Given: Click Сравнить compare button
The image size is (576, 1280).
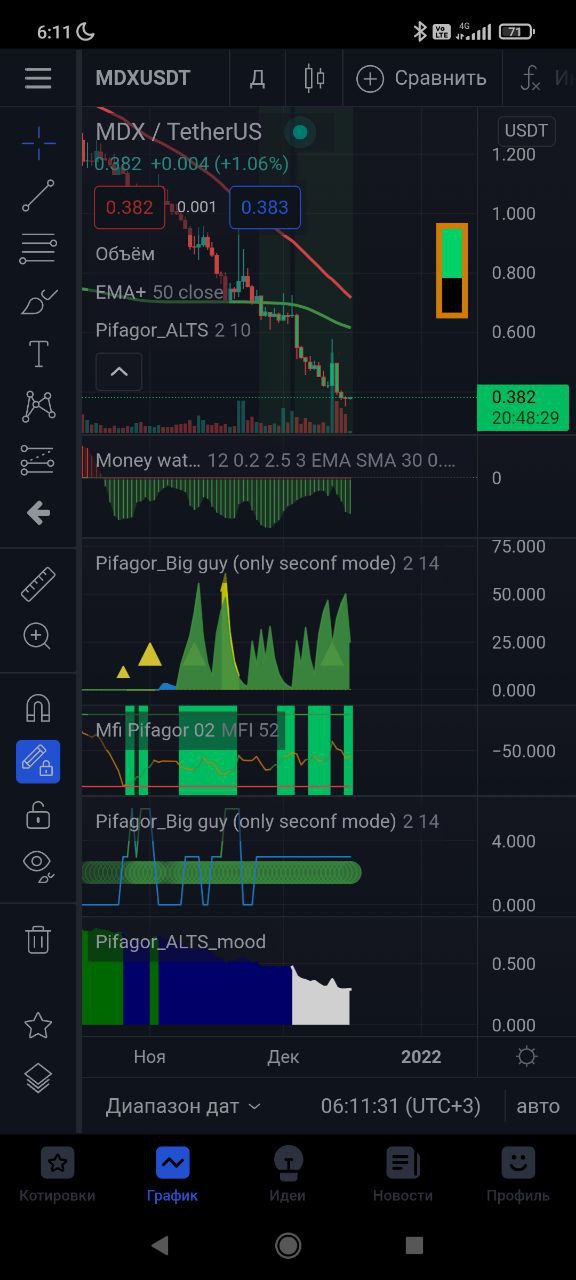Looking at the screenshot, I should (x=422, y=78).
